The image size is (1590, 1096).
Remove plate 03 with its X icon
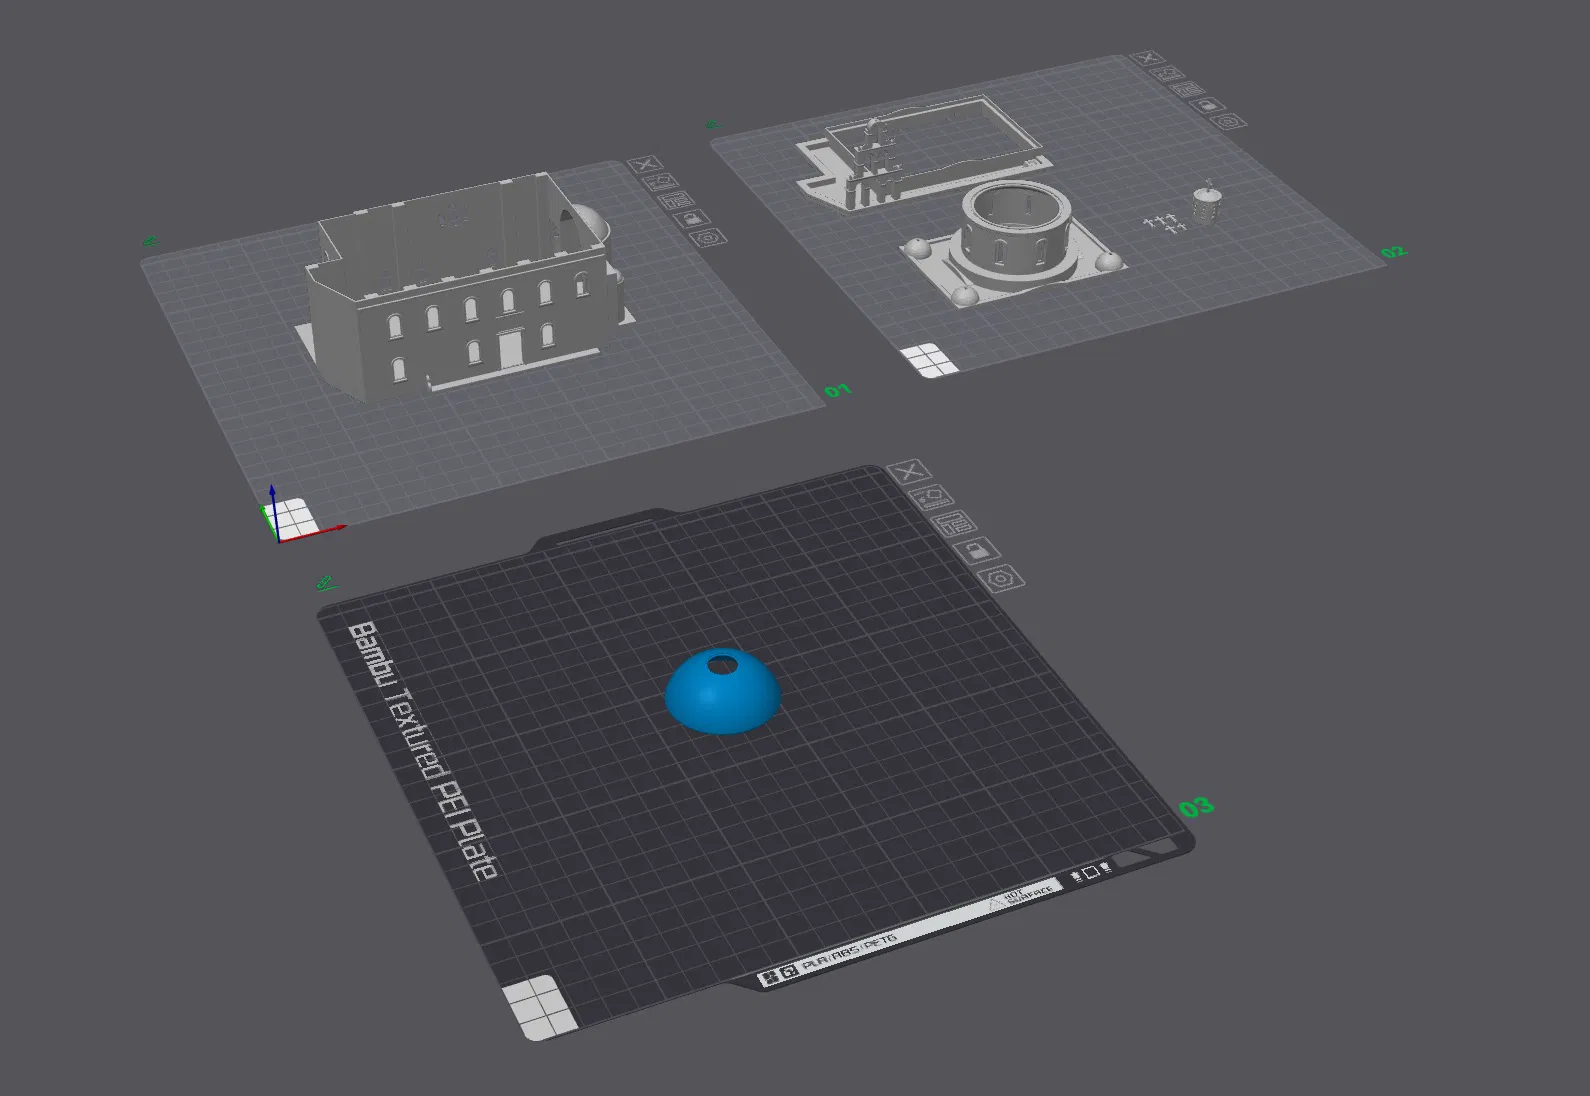click(908, 472)
